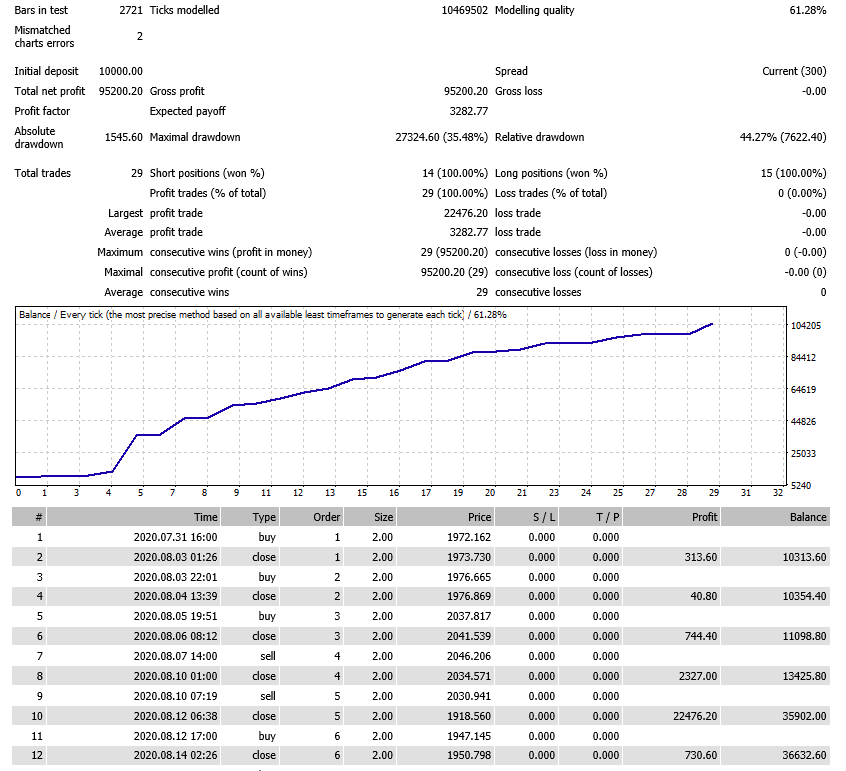This screenshot has width=846, height=771.
Task: Click the Mismatched charts errors label
Action: (x=44, y=37)
